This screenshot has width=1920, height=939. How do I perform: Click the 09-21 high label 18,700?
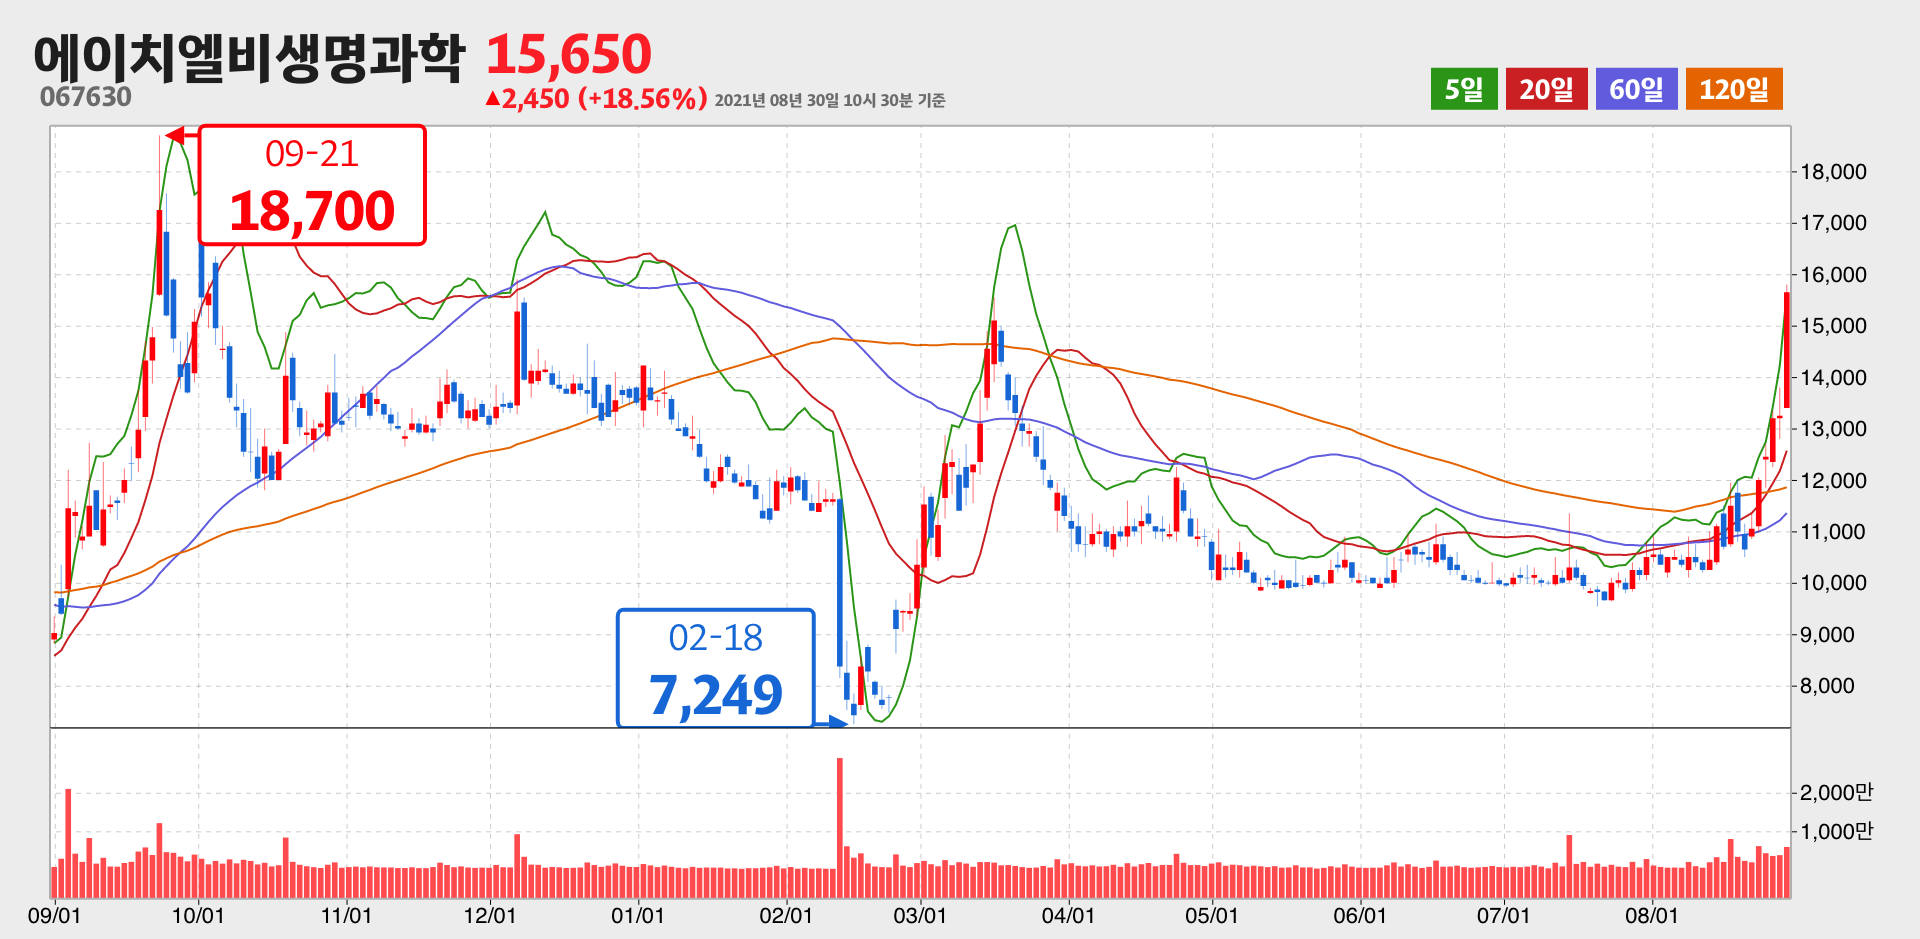[312, 185]
